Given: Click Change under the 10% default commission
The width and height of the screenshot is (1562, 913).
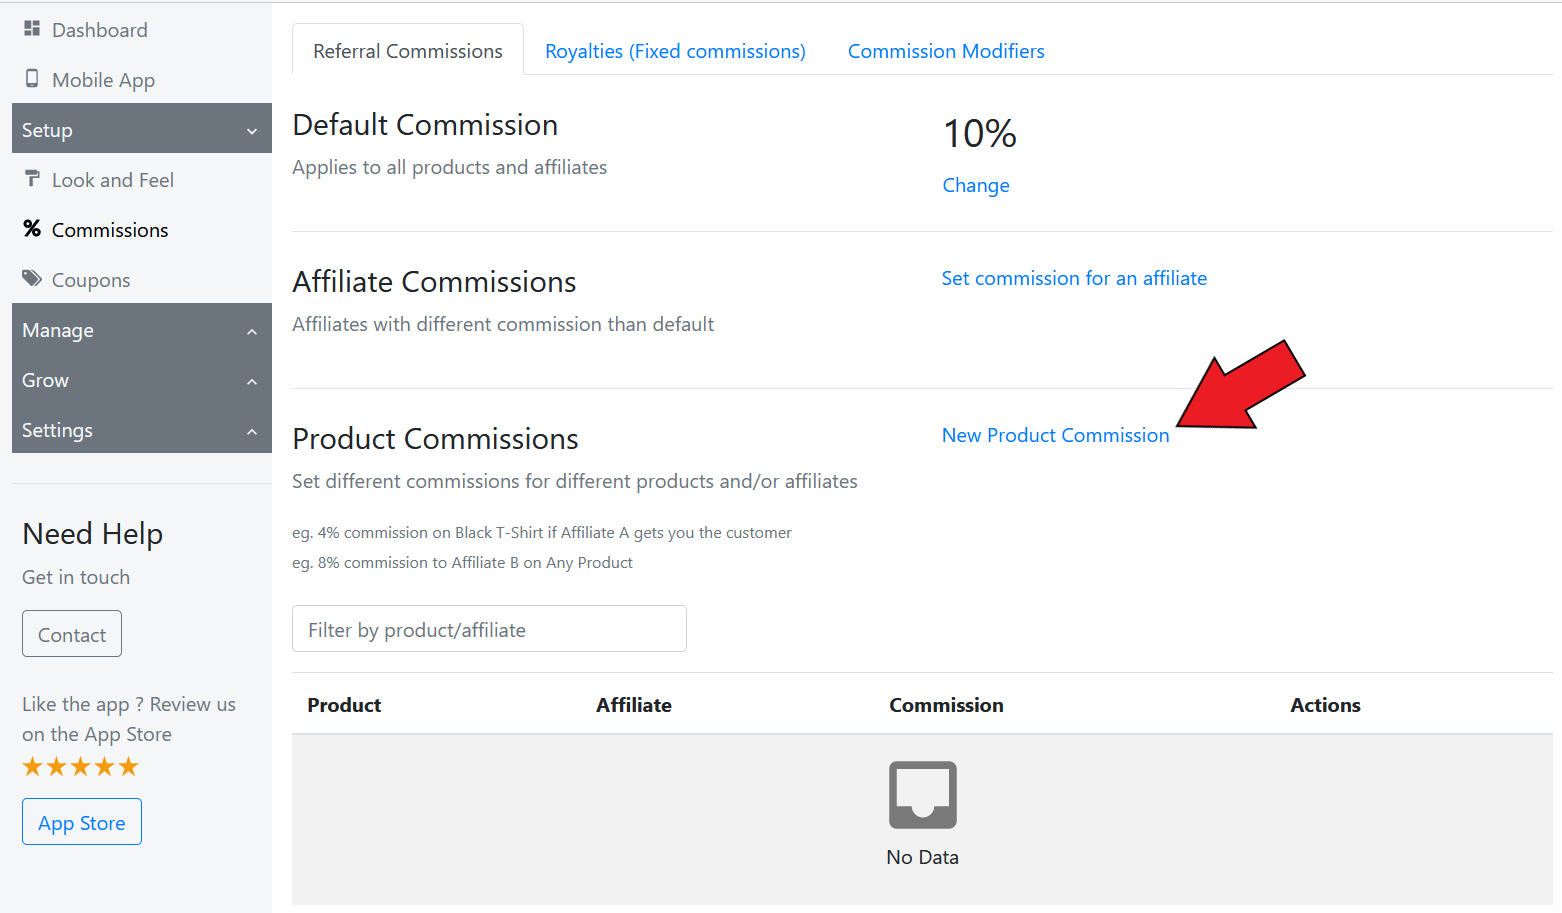Looking at the screenshot, I should tap(976, 185).
